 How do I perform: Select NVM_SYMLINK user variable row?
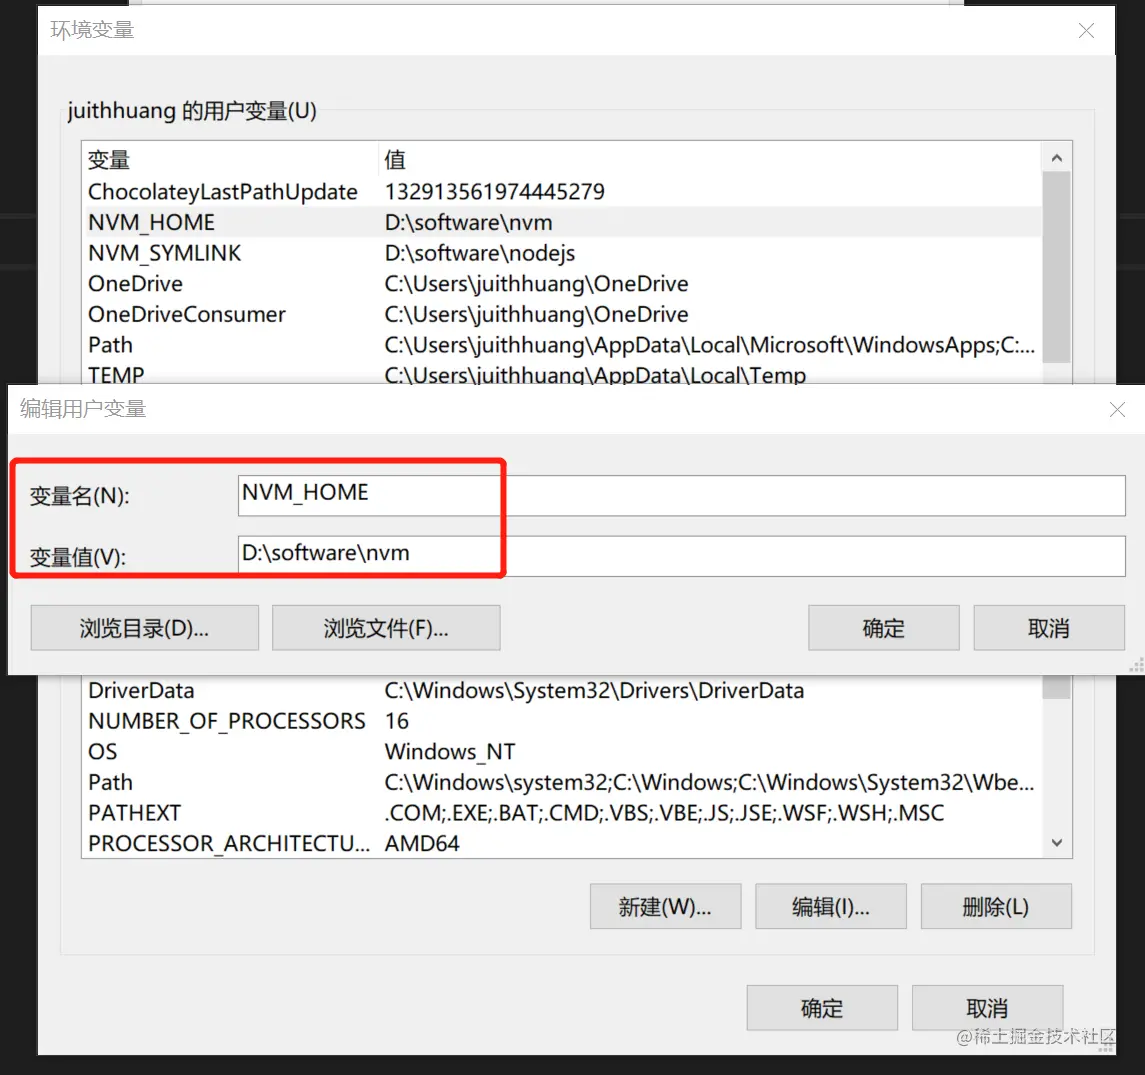point(562,253)
